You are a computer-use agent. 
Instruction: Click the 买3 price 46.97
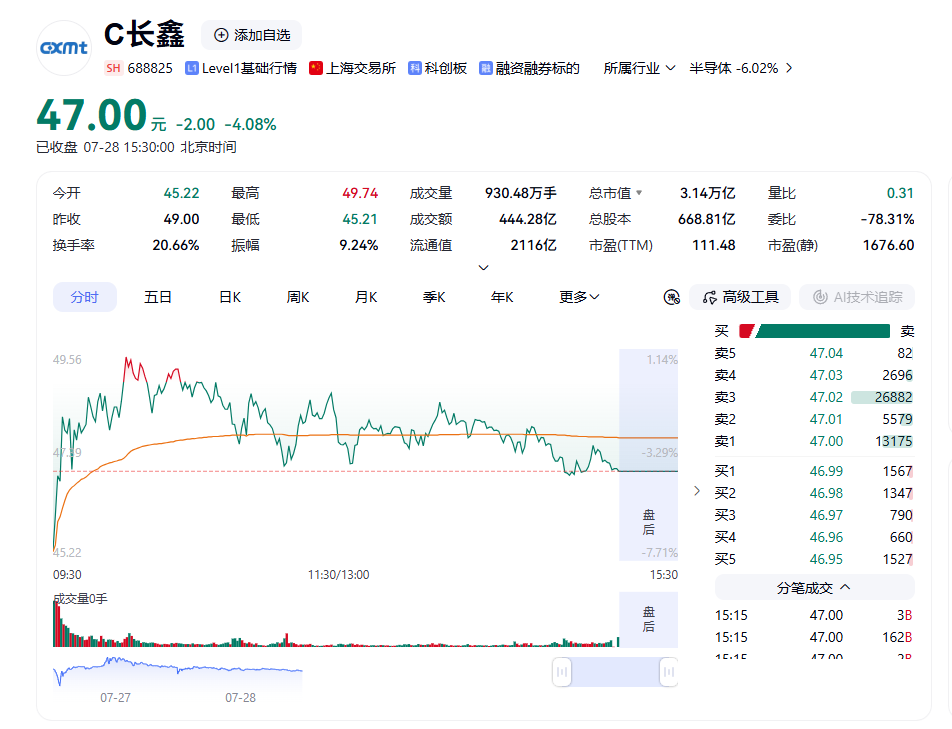pyautogui.click(x=826, y=515)
